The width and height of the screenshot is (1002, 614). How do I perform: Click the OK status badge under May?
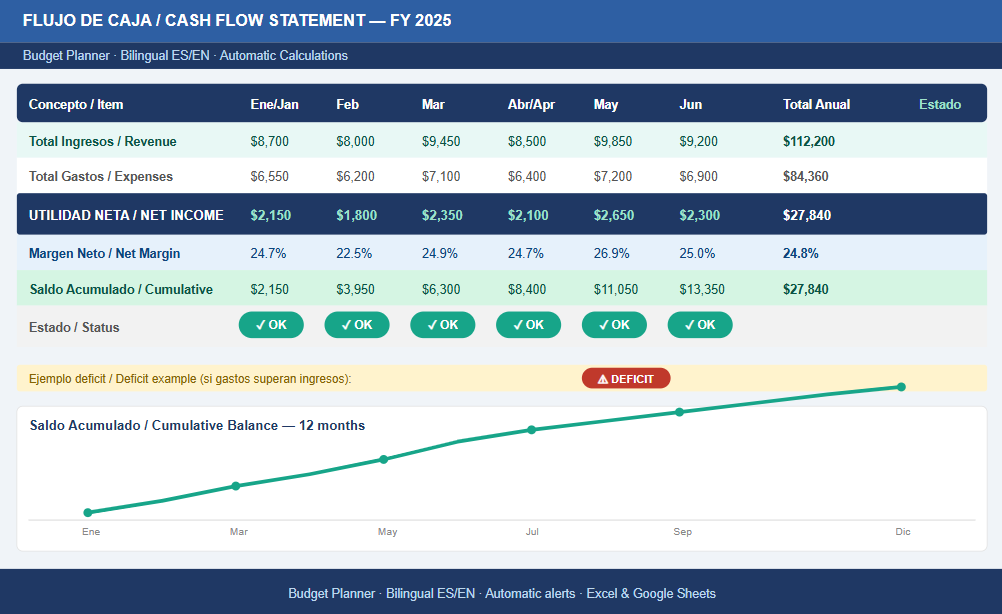[x=614, y=325]
